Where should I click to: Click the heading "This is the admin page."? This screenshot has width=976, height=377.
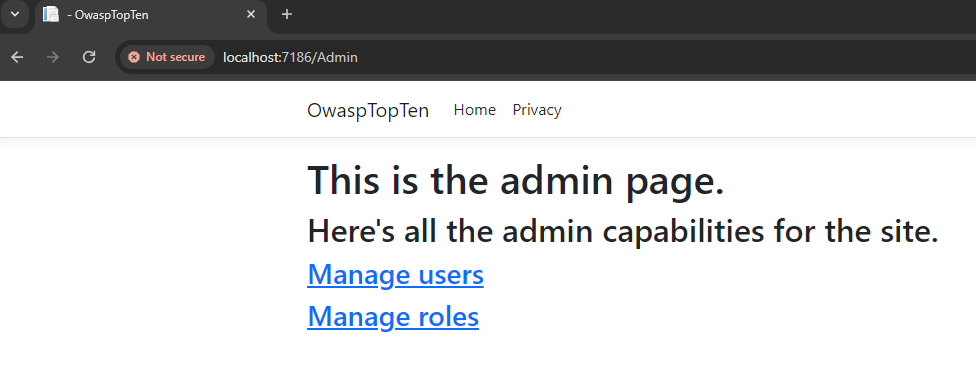click(516, 180)
